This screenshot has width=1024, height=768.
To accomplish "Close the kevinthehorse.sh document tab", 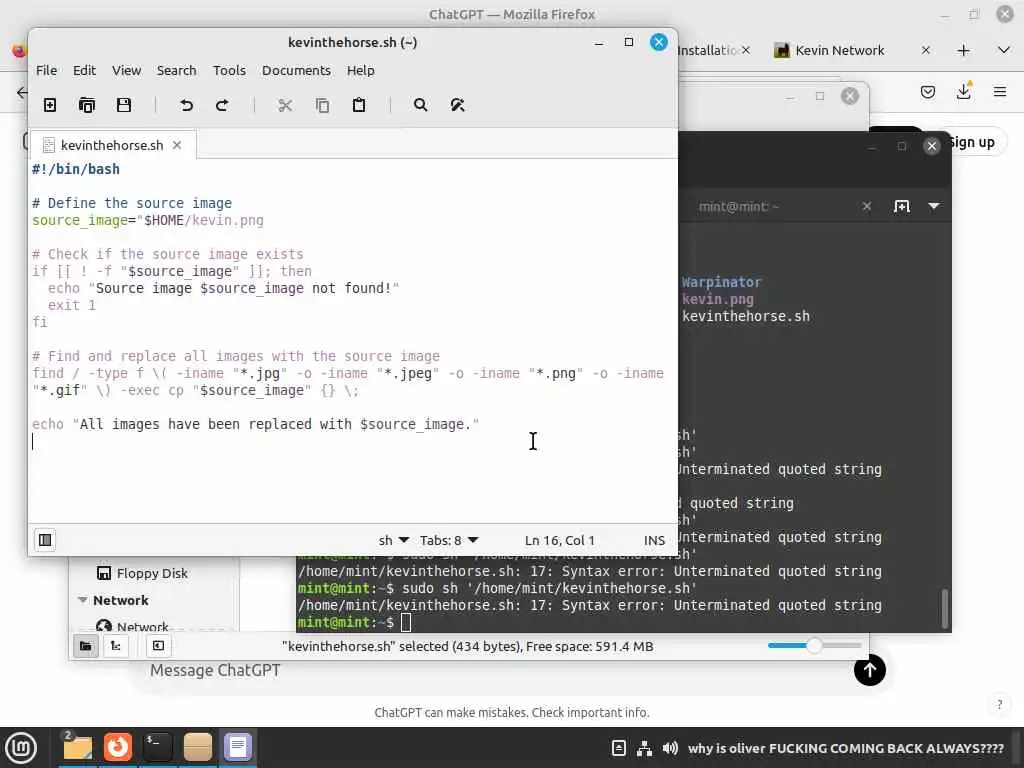I will (177, 145).
